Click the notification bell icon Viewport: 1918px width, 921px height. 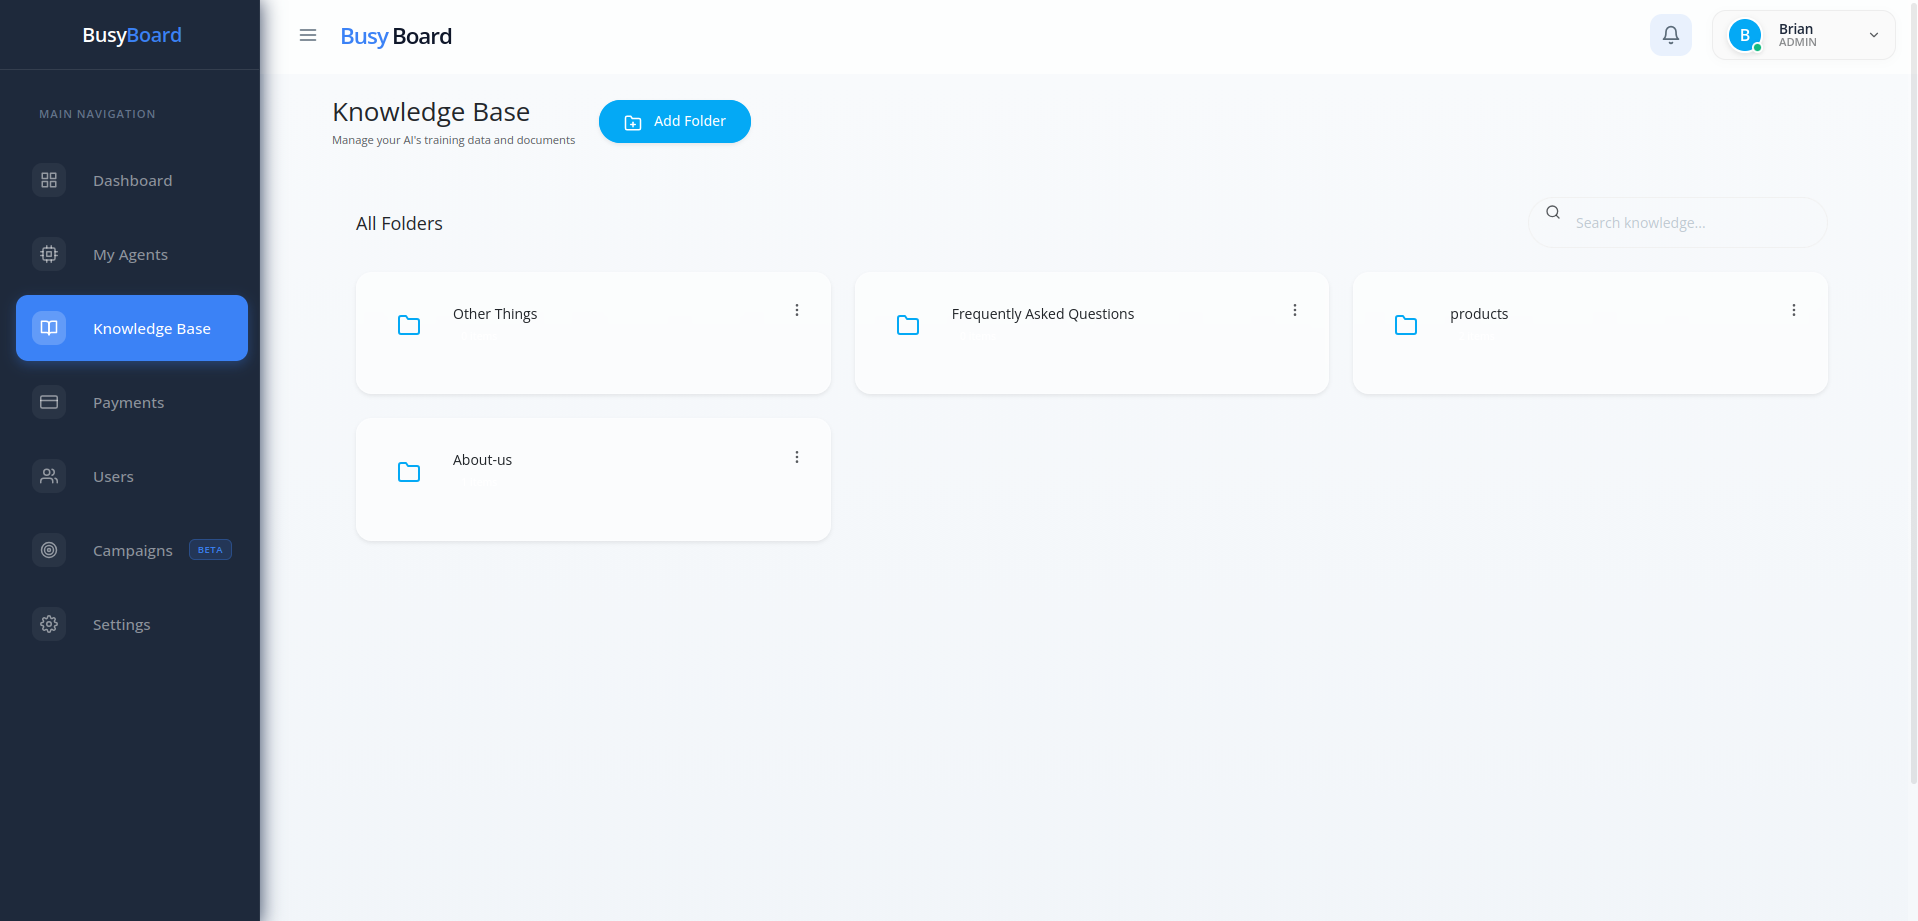[x=1670, y=34]
